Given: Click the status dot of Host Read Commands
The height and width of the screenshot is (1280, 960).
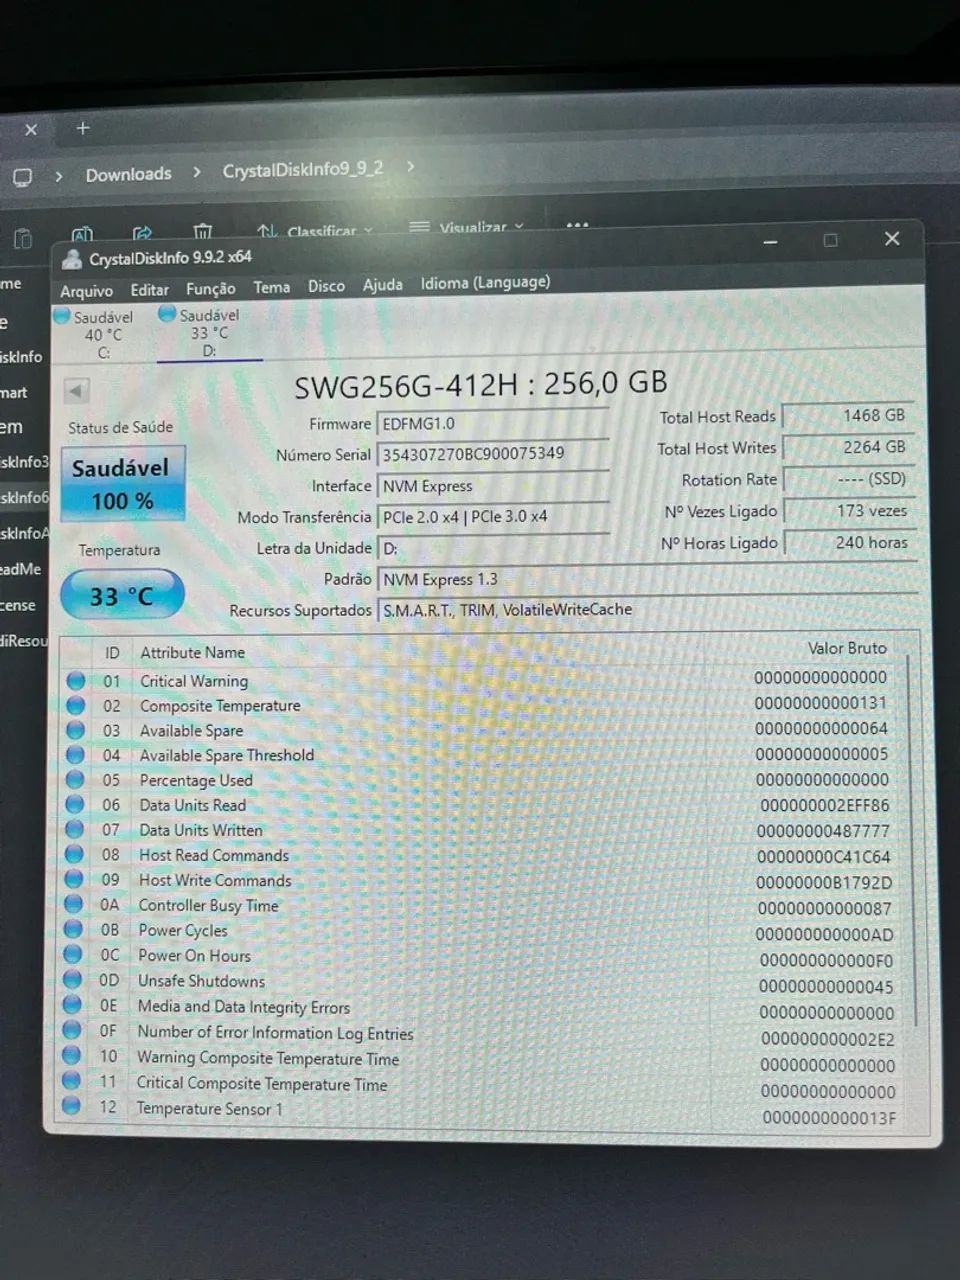Looking at the screenshot, I should (x=74, y=855).
